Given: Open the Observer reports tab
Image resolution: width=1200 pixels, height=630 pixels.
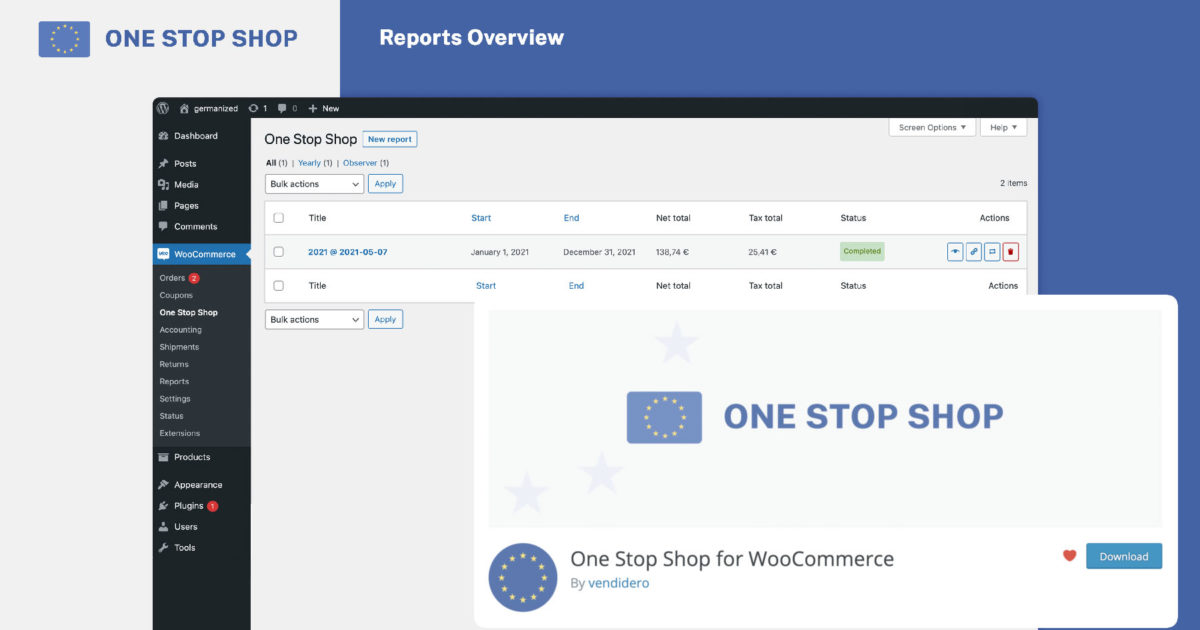Looking at the screenshot, I should pos(361,162).
